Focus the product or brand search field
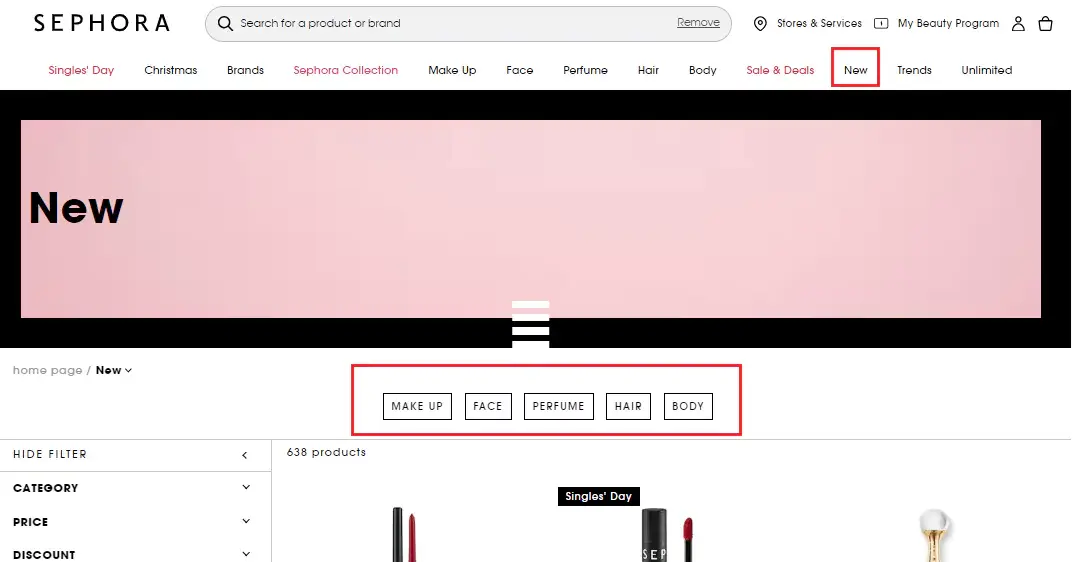 pyautogui.click(x=450, y=23)
